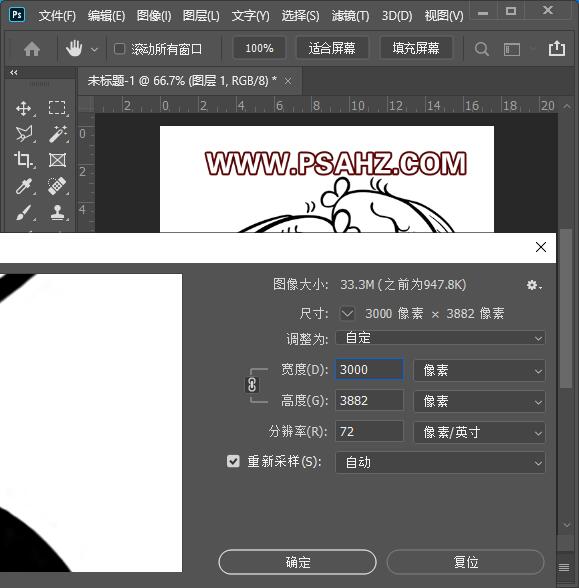The width and height of the screenshot is (579, 588).
Task: Open the 像素/英寸 resolution unit dropdown
Action: click(479, 432)
